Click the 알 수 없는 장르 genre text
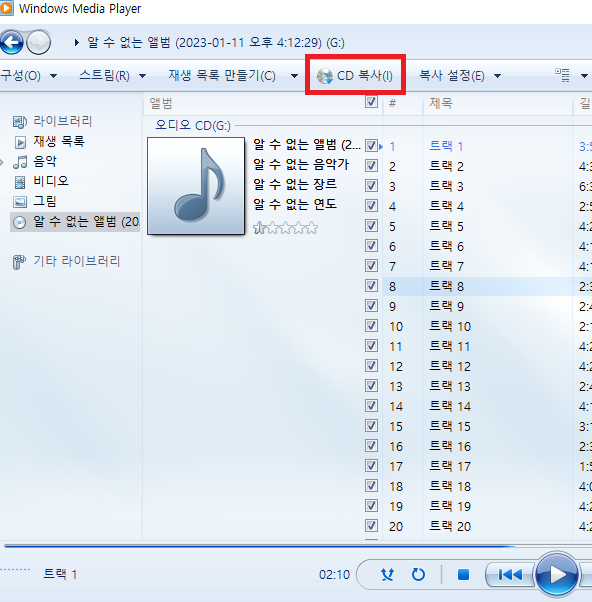The height and width of the screenshot is (602, 592). (x=295, y=184)
